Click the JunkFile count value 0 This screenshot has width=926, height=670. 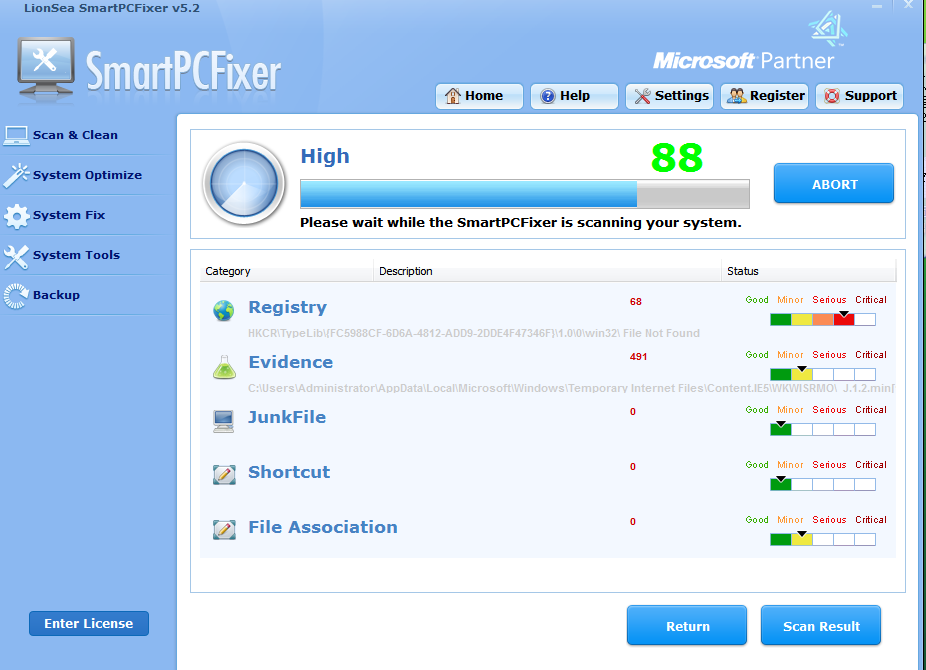pos(632,411)
